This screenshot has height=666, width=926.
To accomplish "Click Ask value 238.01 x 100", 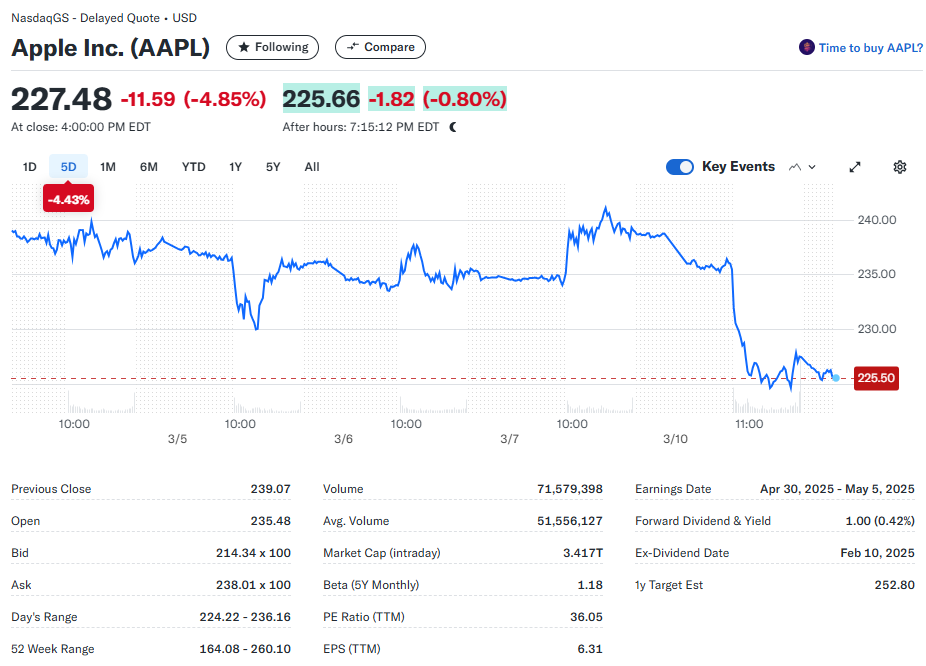I will (253, 585).
